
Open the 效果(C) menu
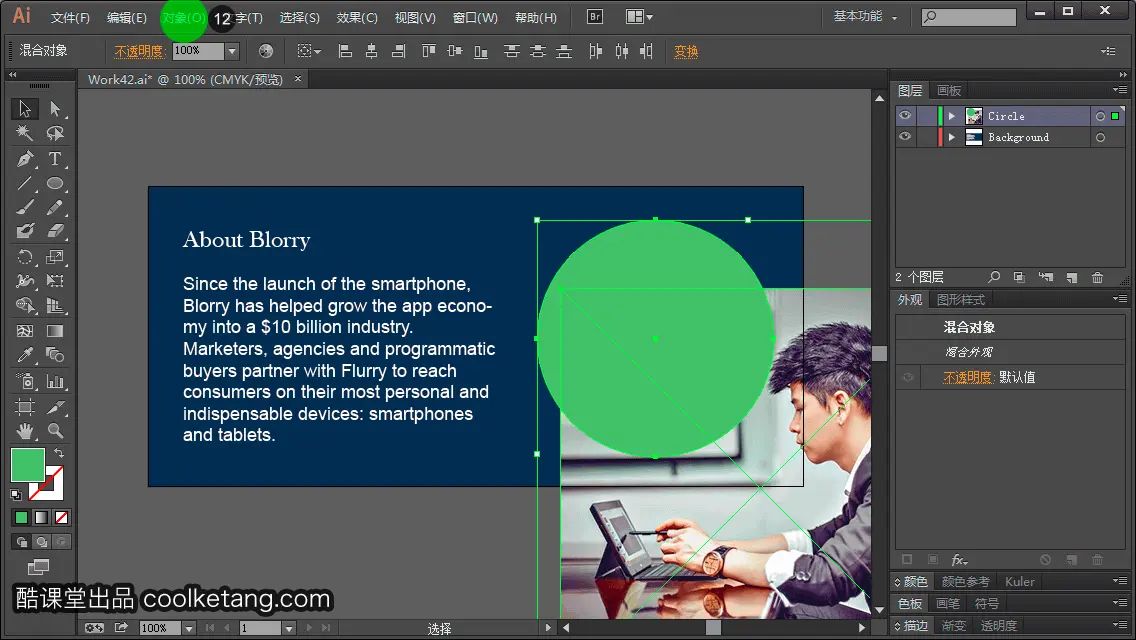357,17
